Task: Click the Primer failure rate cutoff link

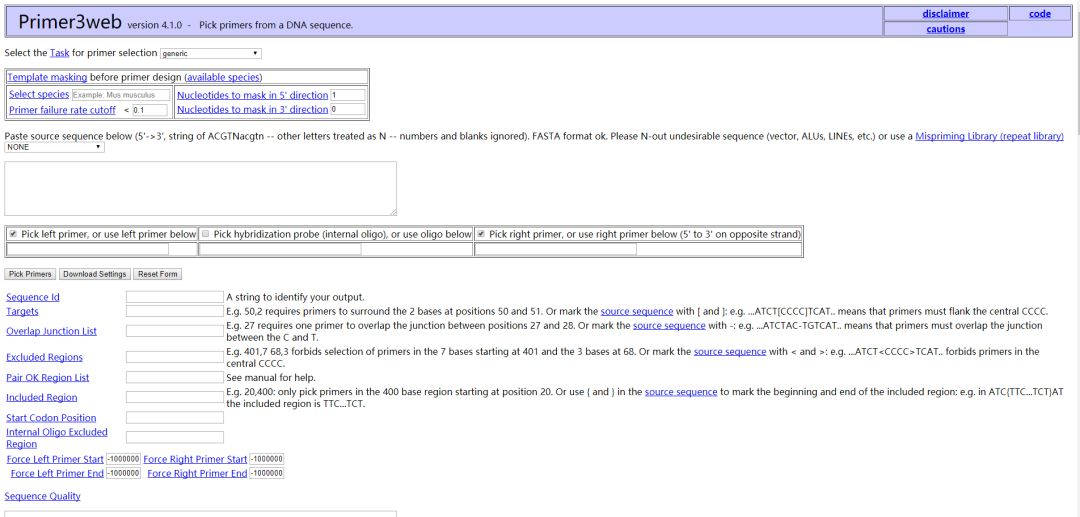Action: tap(62, 110)
